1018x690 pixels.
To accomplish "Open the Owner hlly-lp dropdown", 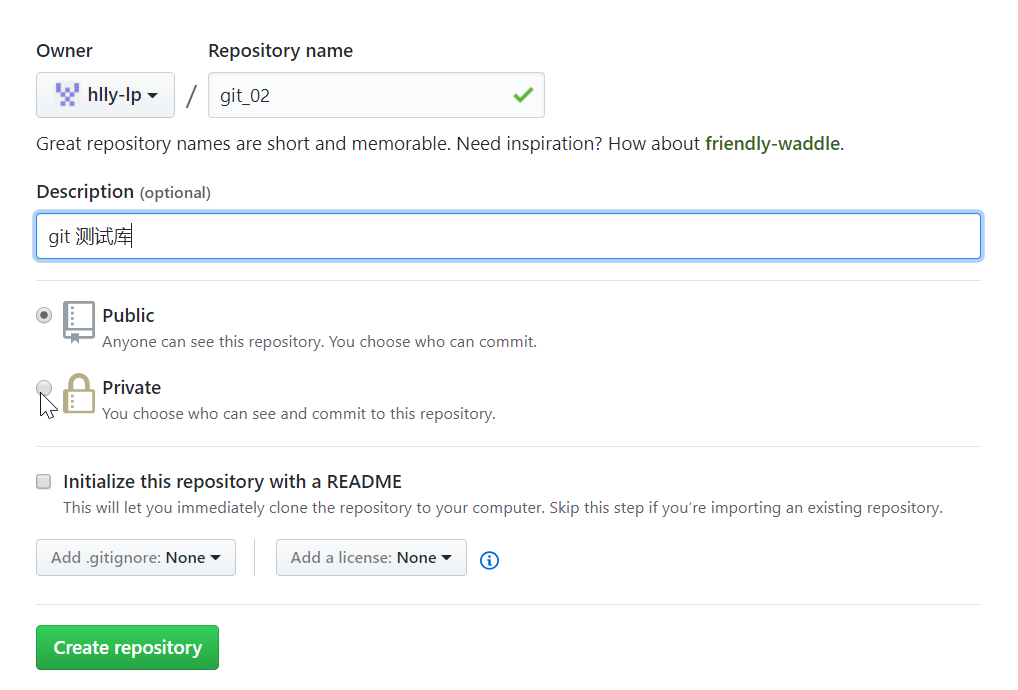I will pyautogui.click(x=106, y=95).
